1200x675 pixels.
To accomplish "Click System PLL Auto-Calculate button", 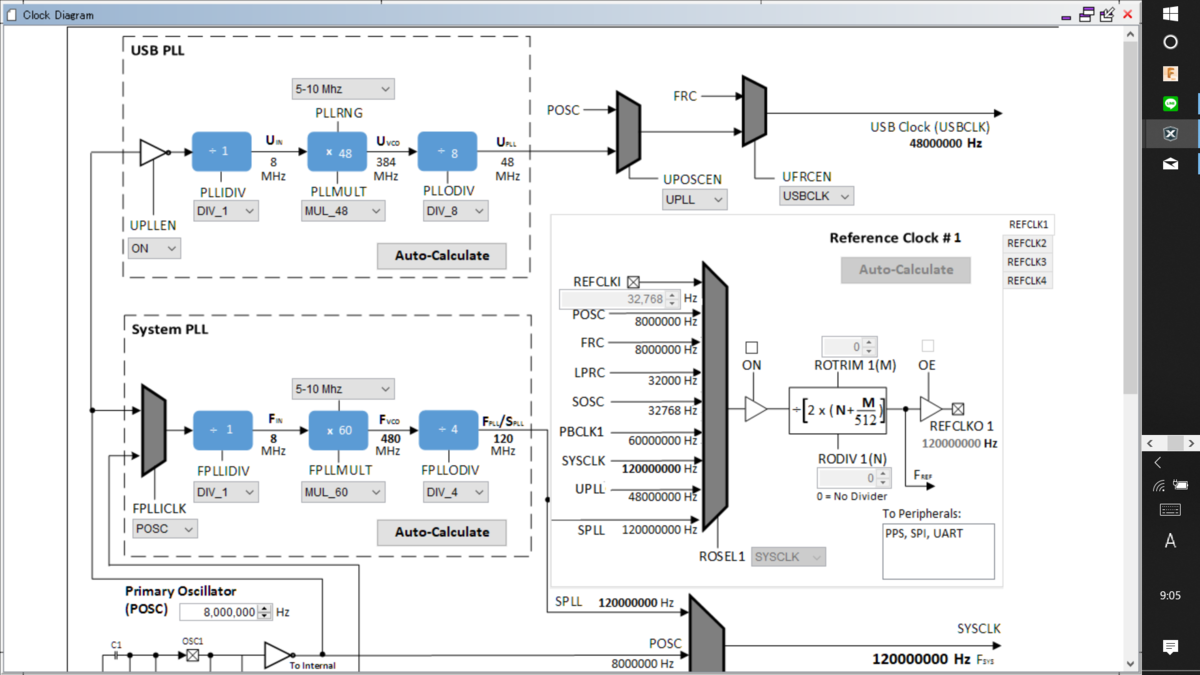I will pos(442,532).
